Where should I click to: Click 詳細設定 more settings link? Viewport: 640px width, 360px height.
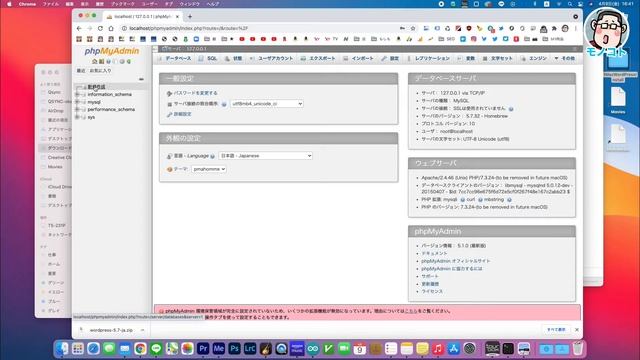182,114
